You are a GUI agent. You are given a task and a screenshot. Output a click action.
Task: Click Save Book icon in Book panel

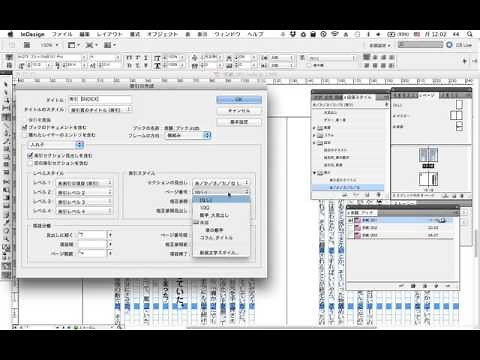[413, 286]
